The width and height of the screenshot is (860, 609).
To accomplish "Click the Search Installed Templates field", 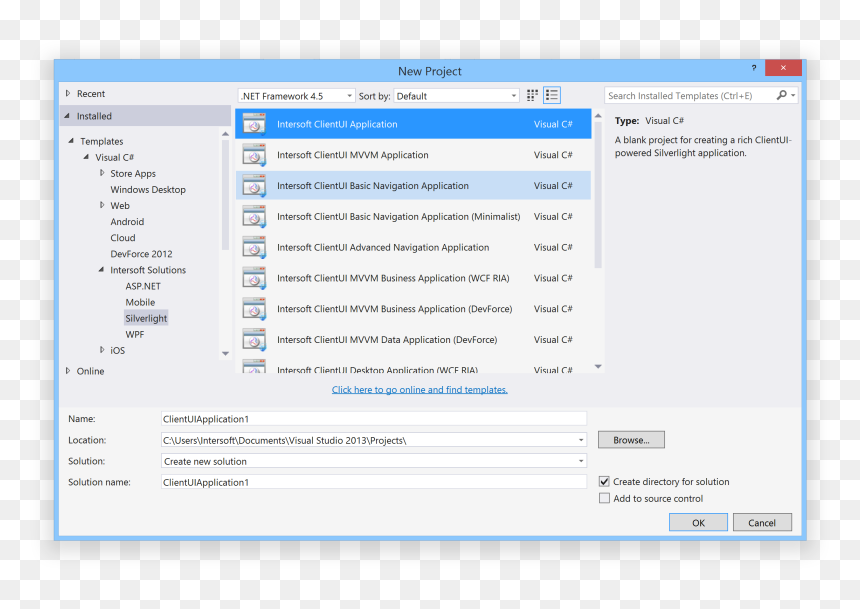I will coord(690,95).
